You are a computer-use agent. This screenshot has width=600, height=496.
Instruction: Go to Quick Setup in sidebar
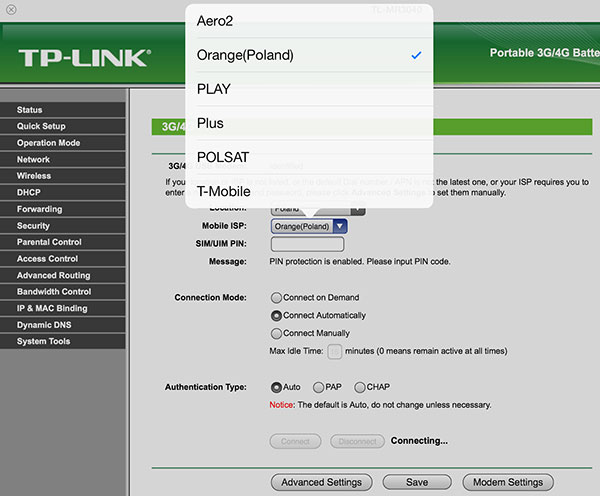click(63, 126)
